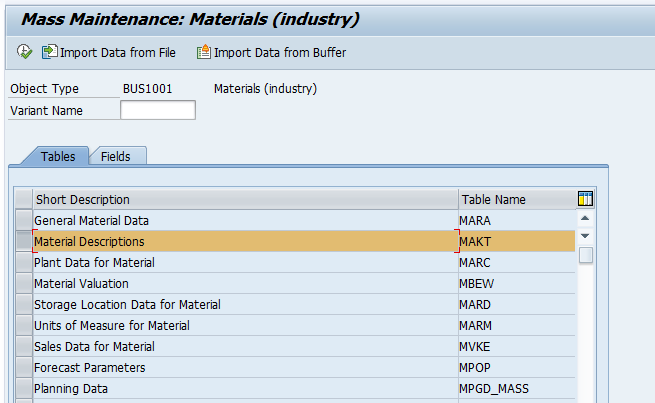This screenshot has width=655, height=403.
Task: Click the Table Name column header
Action: click(515, 199)
